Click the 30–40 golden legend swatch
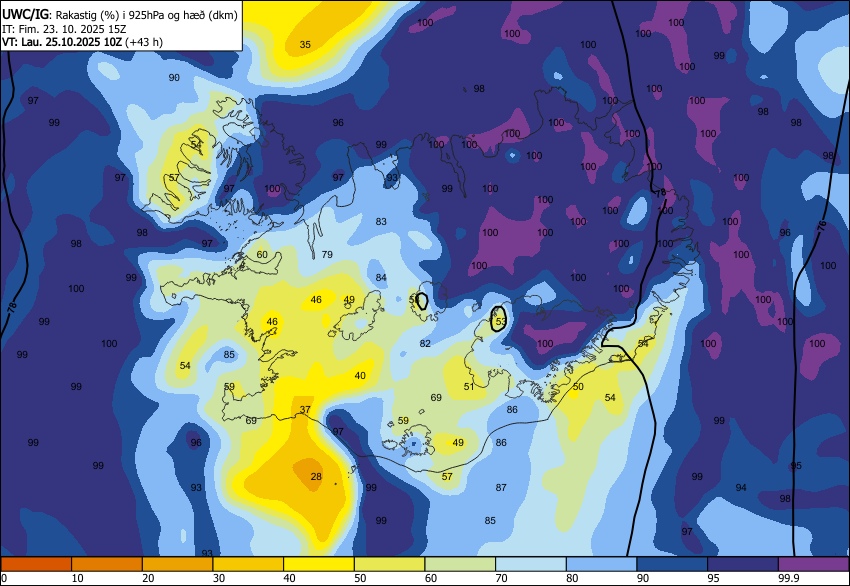Viewport: 850px width, 586px height. coord(248,564)
